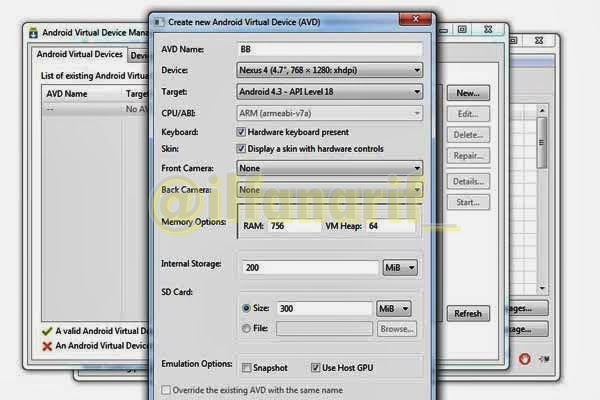Toggle the Use Host GPU checkbox
The image size is (600, 400).
(x=315, y=368)
